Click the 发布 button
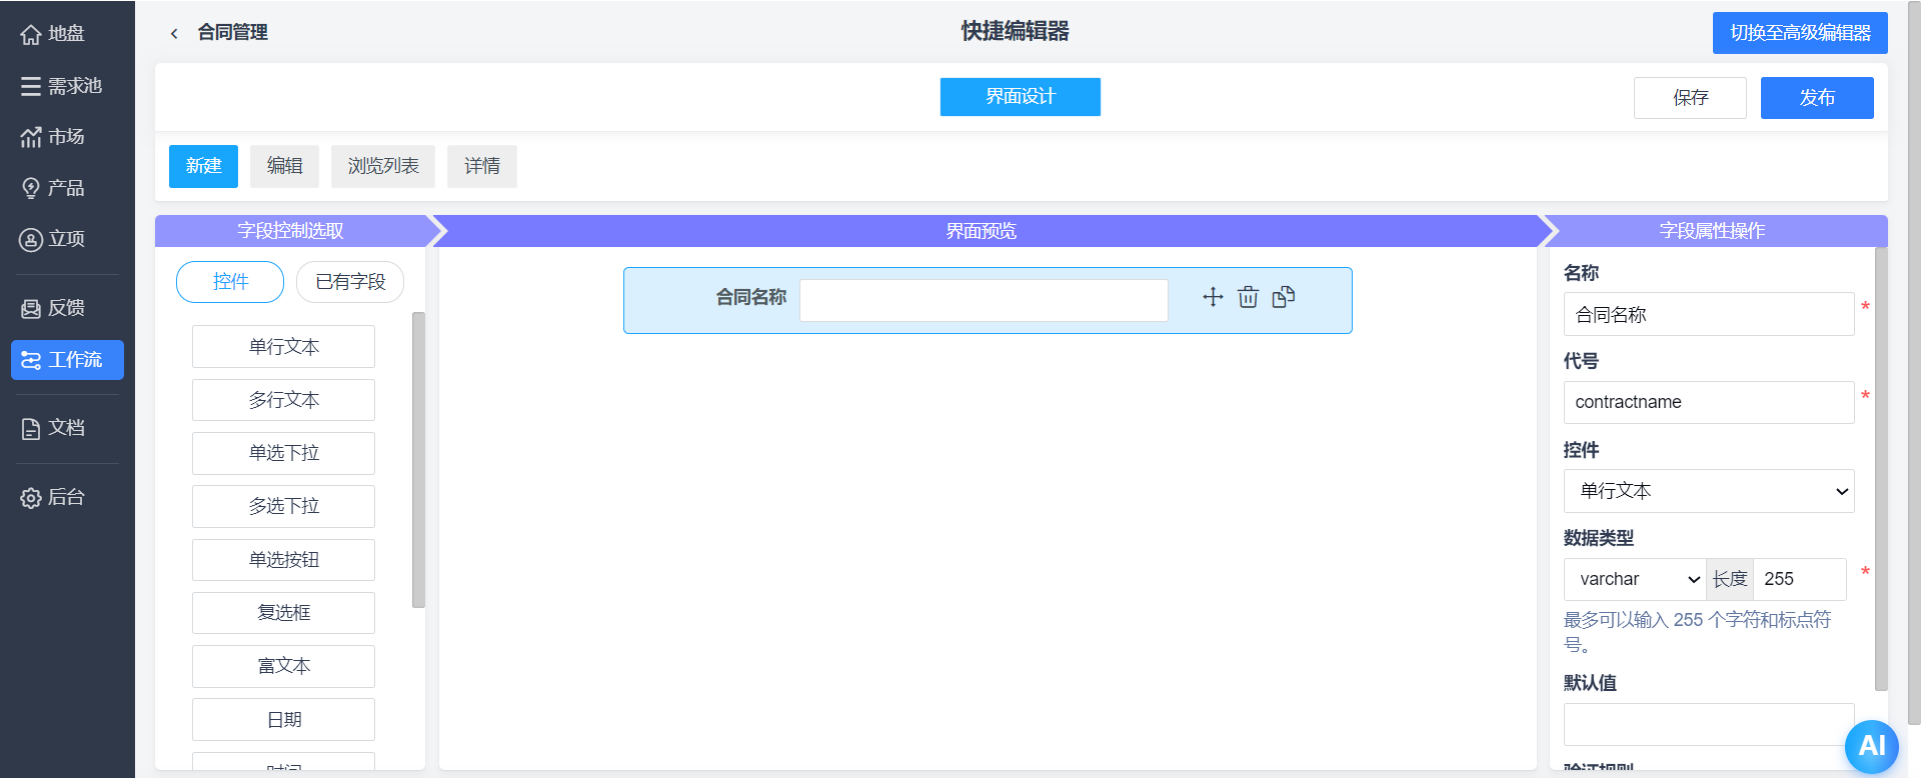Screen dimensions: 1922x778 [1817, 98]
